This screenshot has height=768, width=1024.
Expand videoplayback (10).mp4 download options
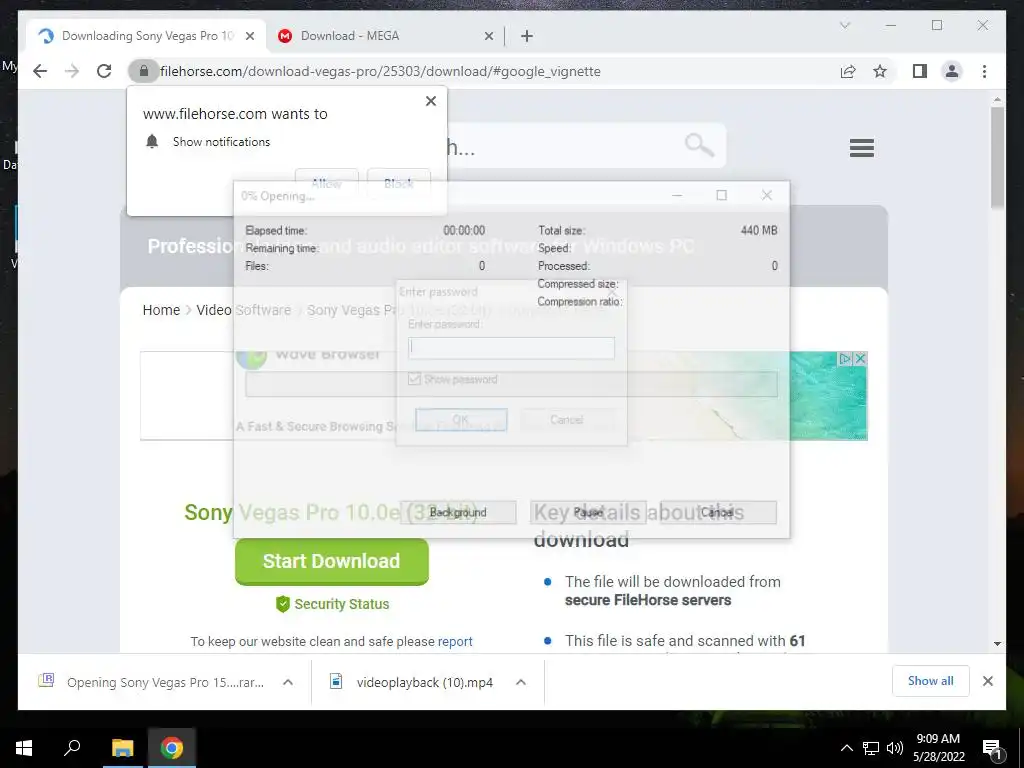[x=520, y=682]
